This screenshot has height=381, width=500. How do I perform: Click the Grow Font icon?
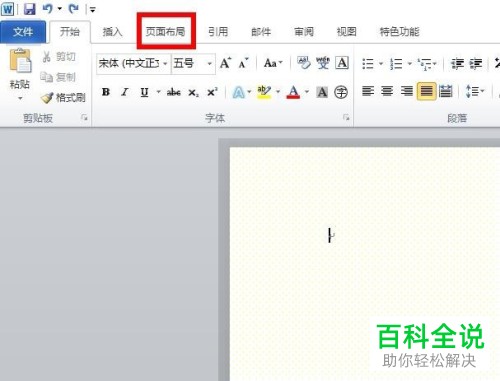tap(226, 63)
